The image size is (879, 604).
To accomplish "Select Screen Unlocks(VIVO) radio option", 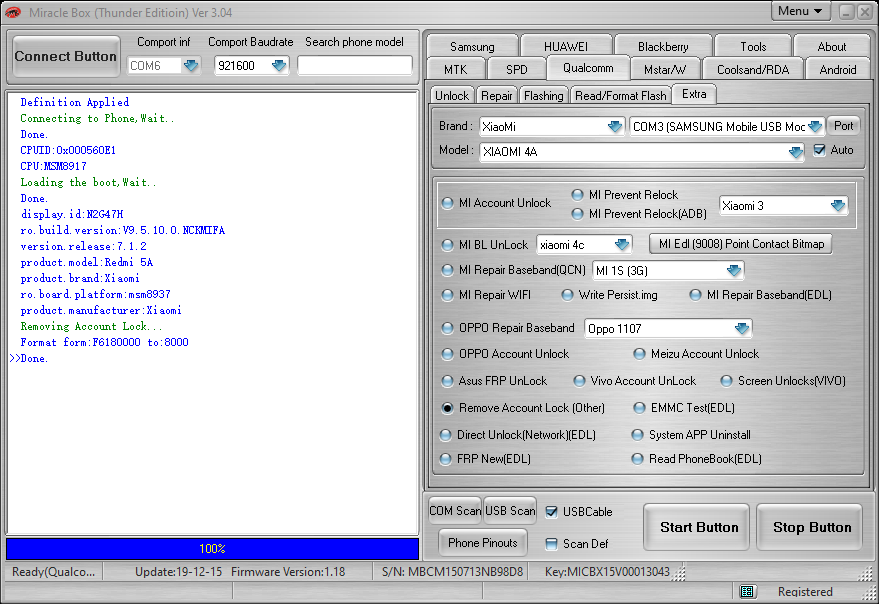I will click(727, 381).
